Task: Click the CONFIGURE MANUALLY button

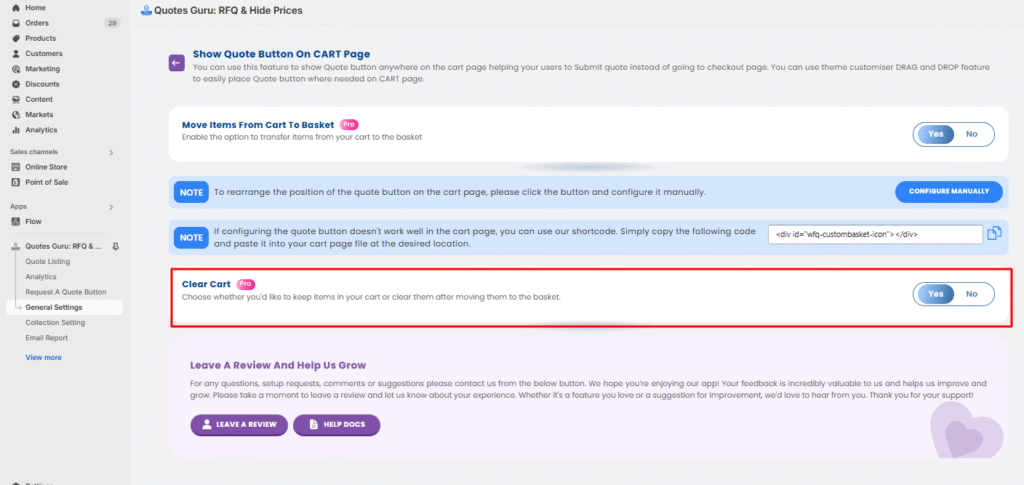Action: tap(948, 192)
